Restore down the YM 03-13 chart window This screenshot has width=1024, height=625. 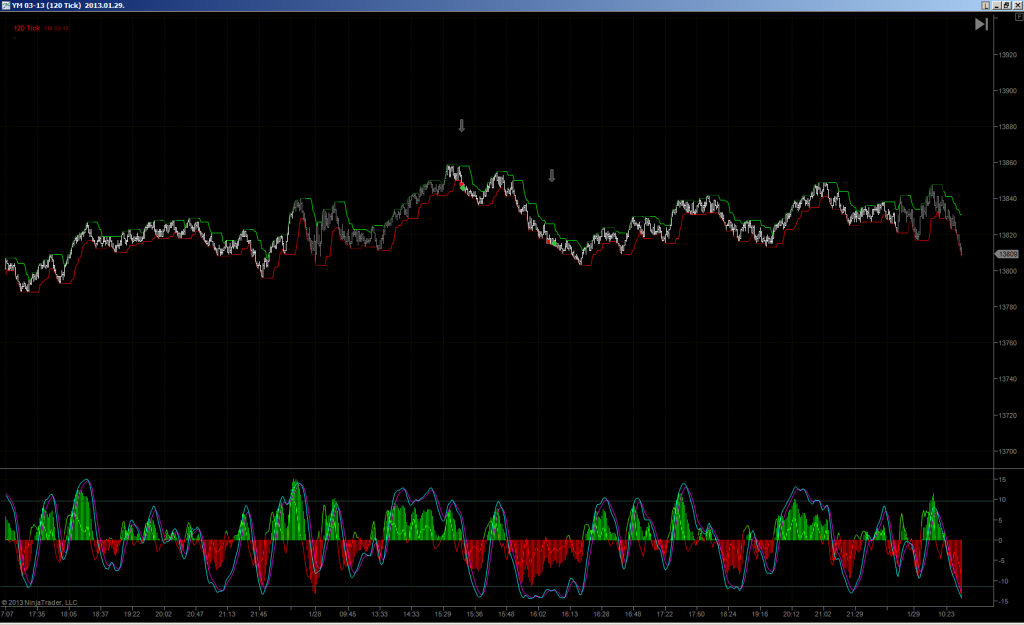point(1007,5)
